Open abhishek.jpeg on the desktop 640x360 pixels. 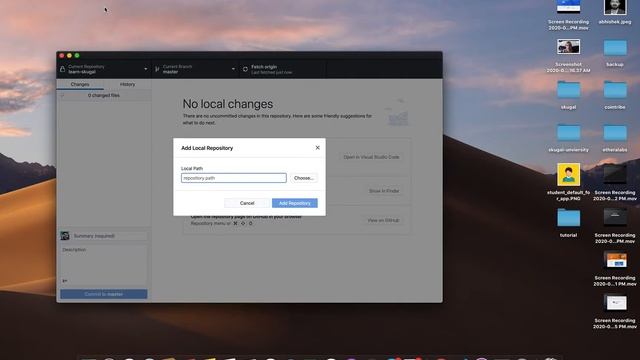(x=615, y=13)
